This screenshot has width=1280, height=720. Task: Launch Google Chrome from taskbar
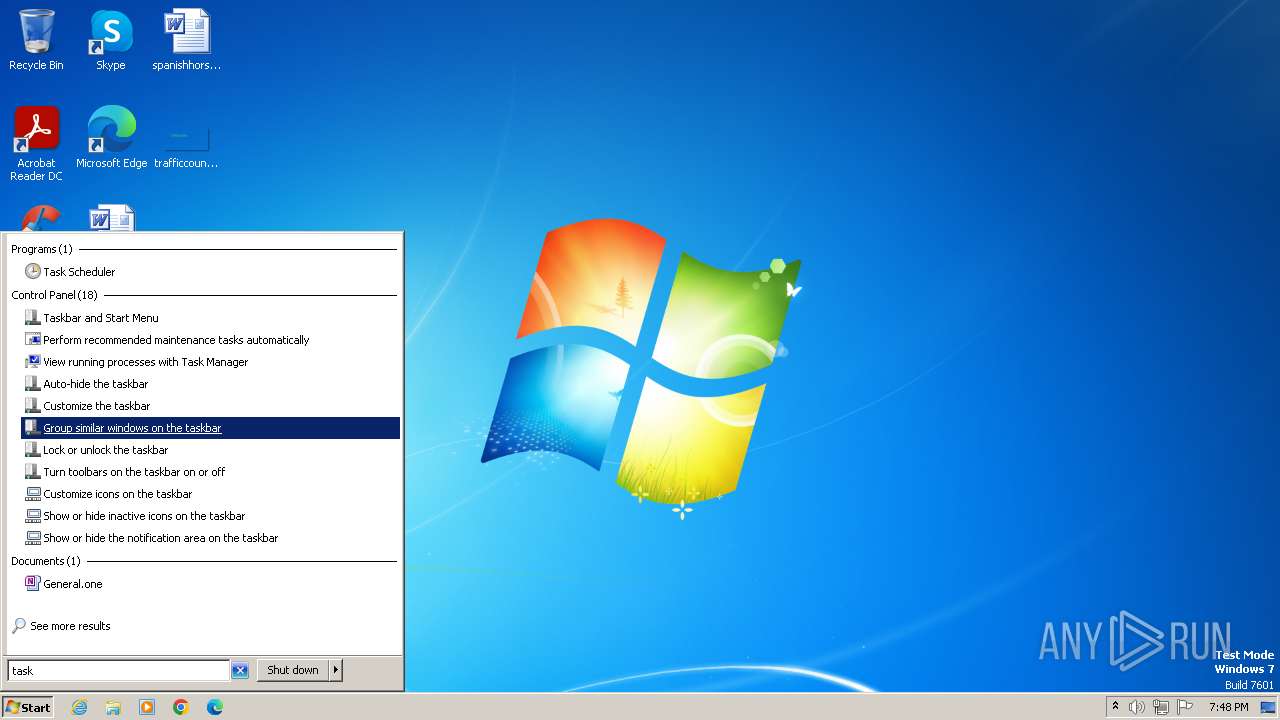(181, 707)
